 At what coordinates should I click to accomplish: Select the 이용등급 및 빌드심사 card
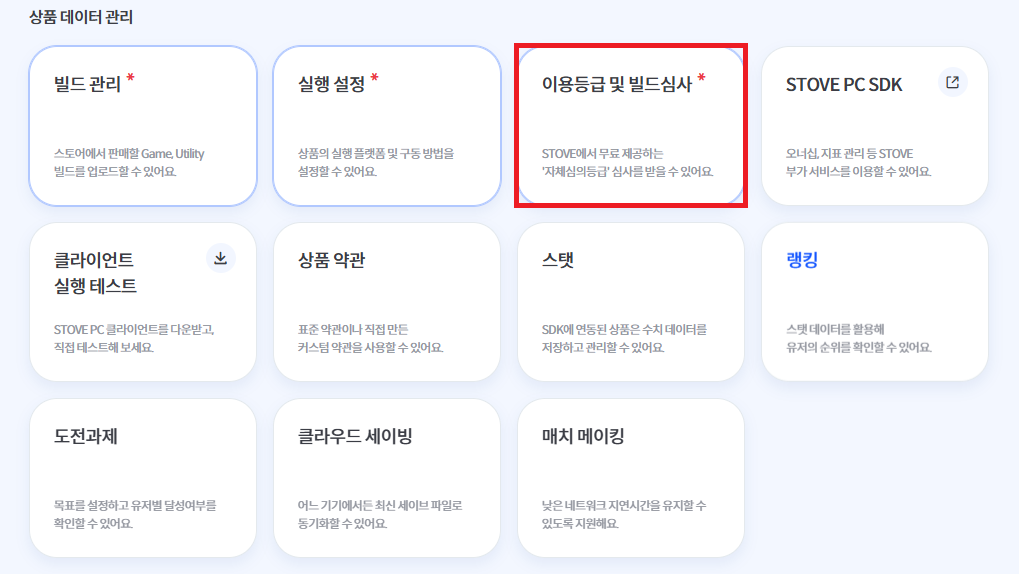630,126
